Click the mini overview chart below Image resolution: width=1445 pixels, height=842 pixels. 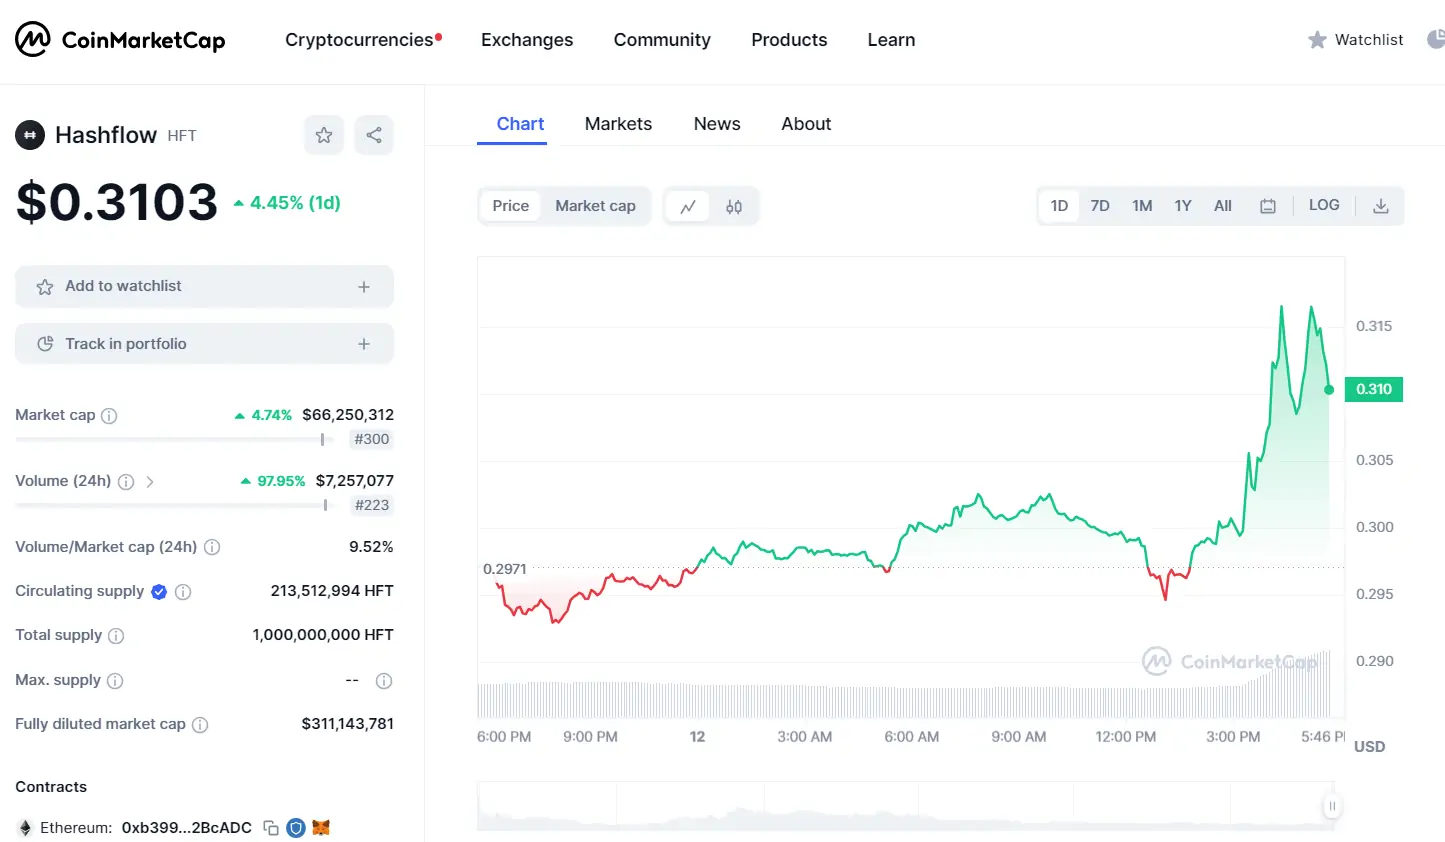907,806
